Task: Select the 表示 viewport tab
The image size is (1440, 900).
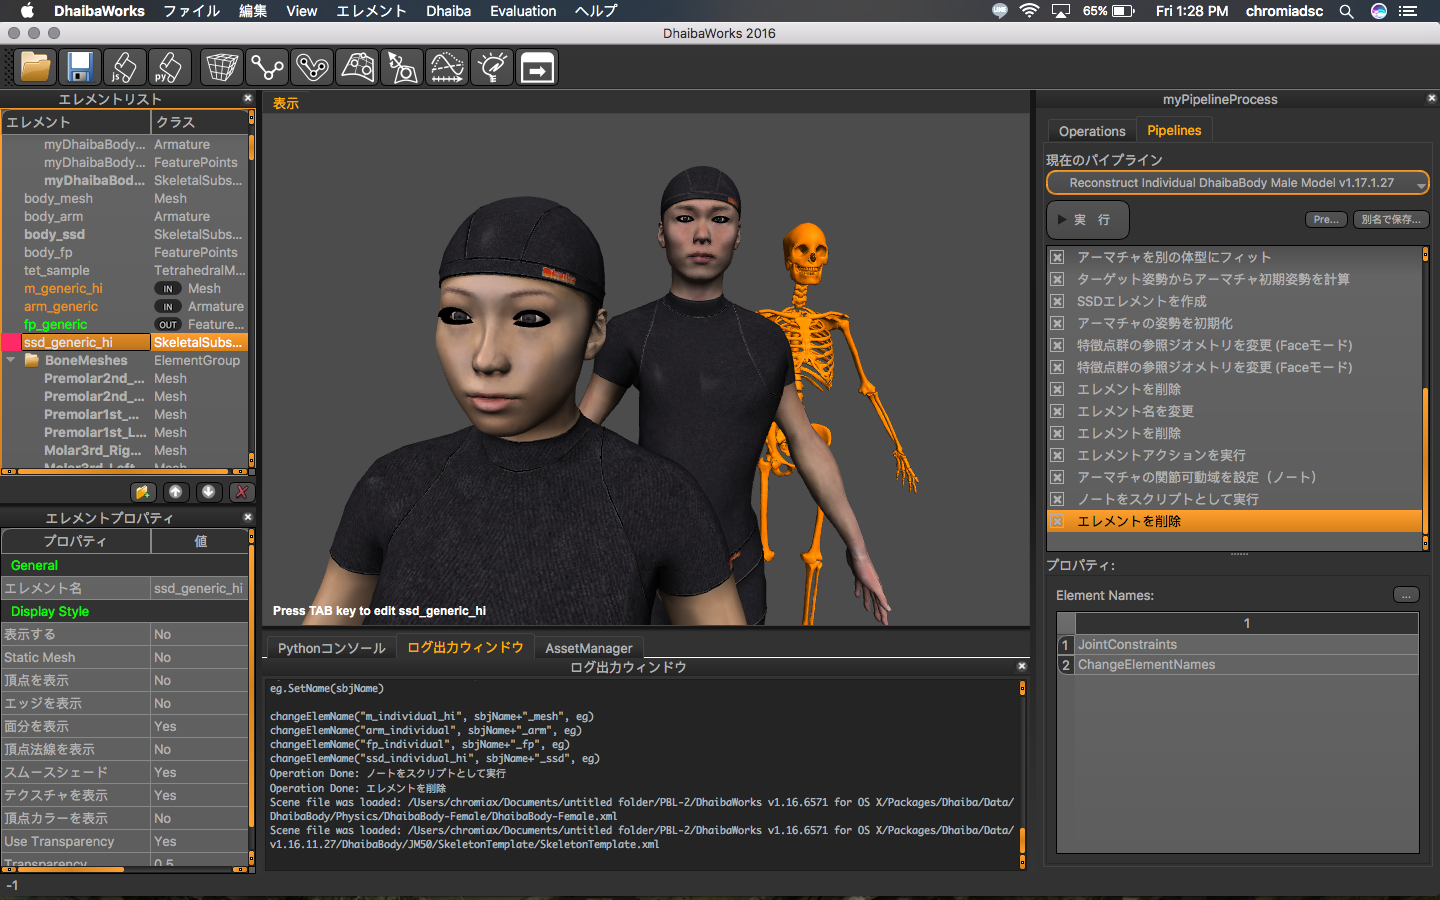Action: click(x=286, y=103)
